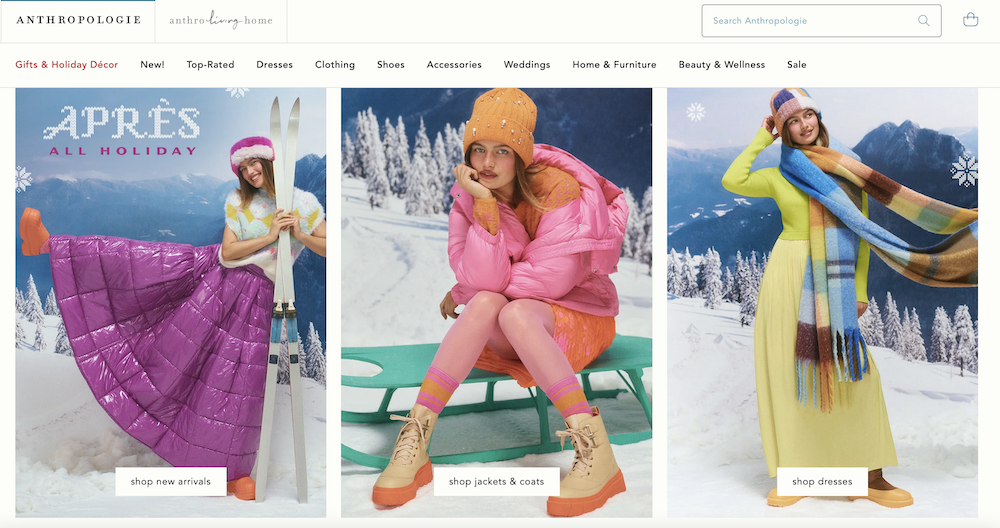Go to the Dresses category
Screen dimensions: 1000x528
pos(274,65)
